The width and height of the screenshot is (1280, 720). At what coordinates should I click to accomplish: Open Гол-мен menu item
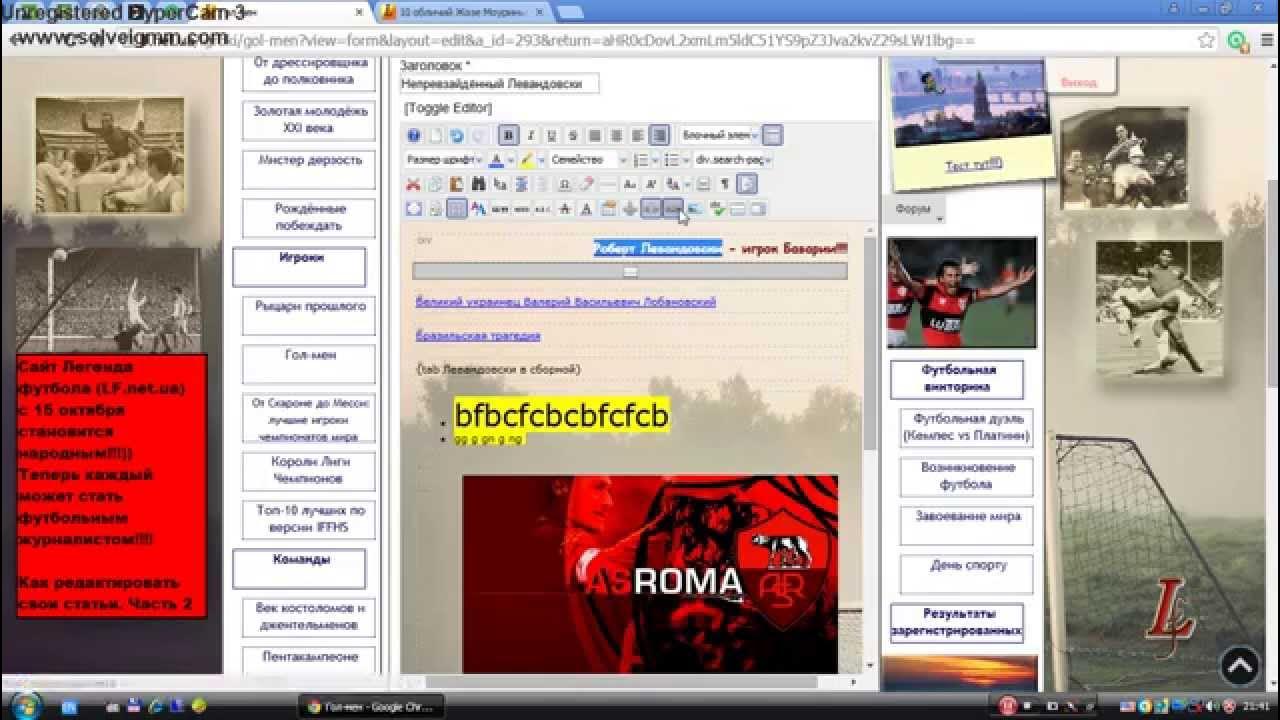tap(310, 363)
